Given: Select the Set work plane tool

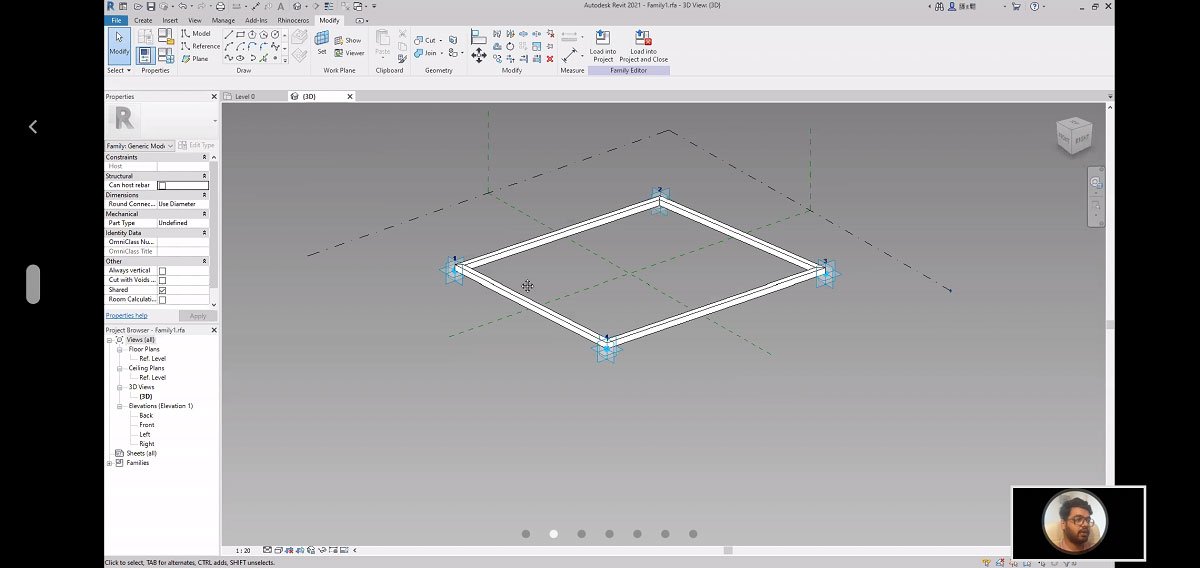Looking at the screenshot, I should coord(322,44).
